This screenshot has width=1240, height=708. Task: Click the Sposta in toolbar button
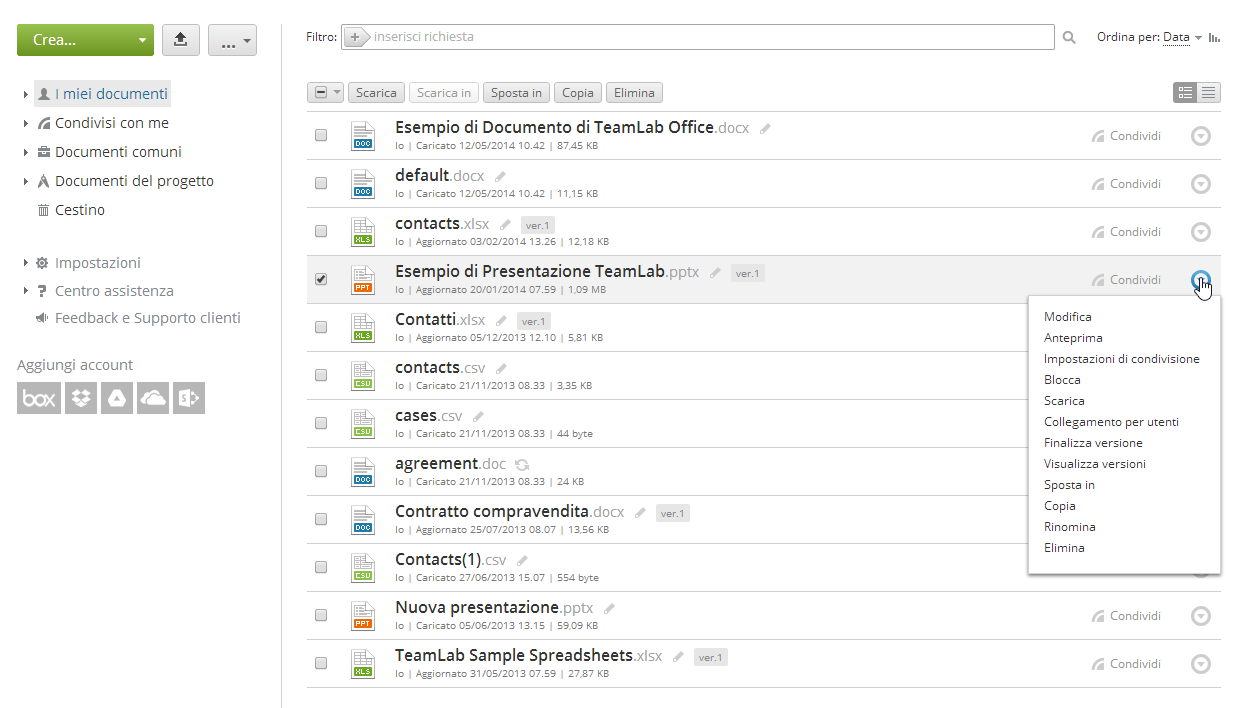[516, 93]
